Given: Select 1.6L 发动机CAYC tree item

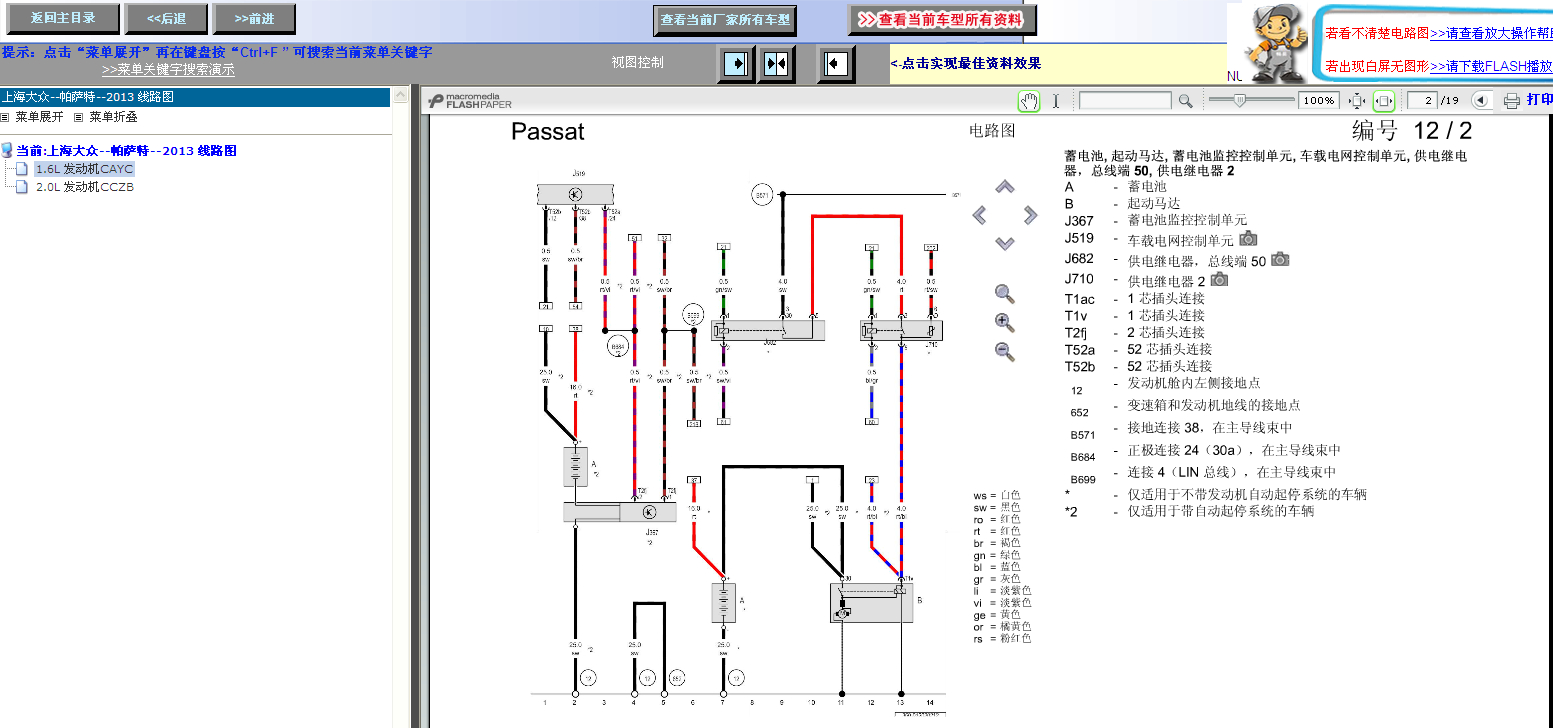Looking at the screenshot, I should pyautogui.click(x=84, y=169).
